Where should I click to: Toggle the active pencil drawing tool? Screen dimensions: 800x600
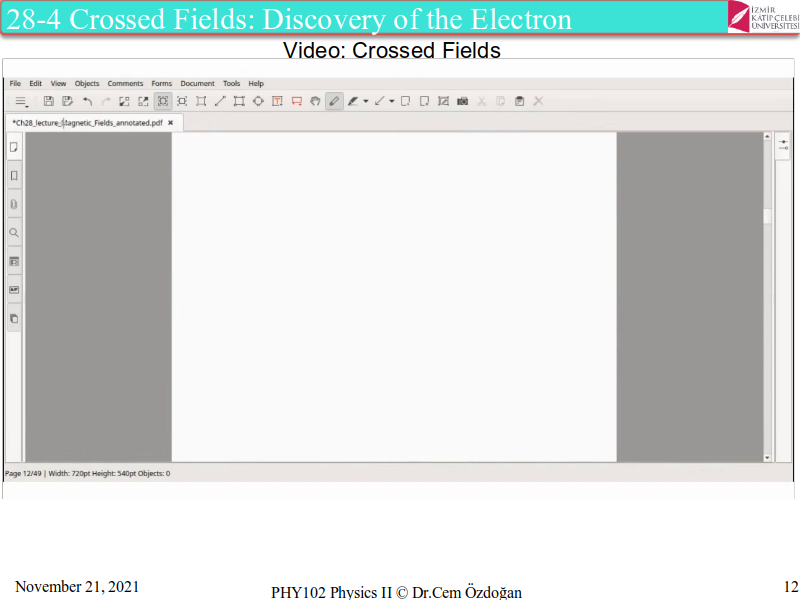(334, 101)
